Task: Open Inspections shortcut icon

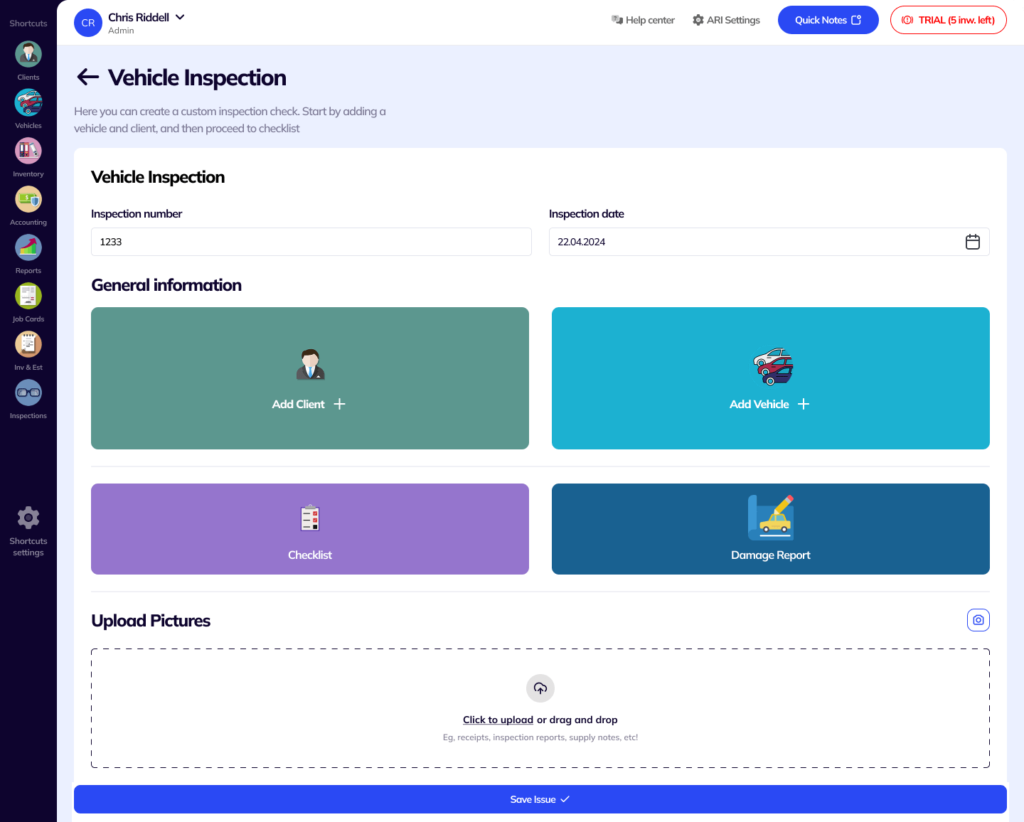Action: tap(28, 392)
